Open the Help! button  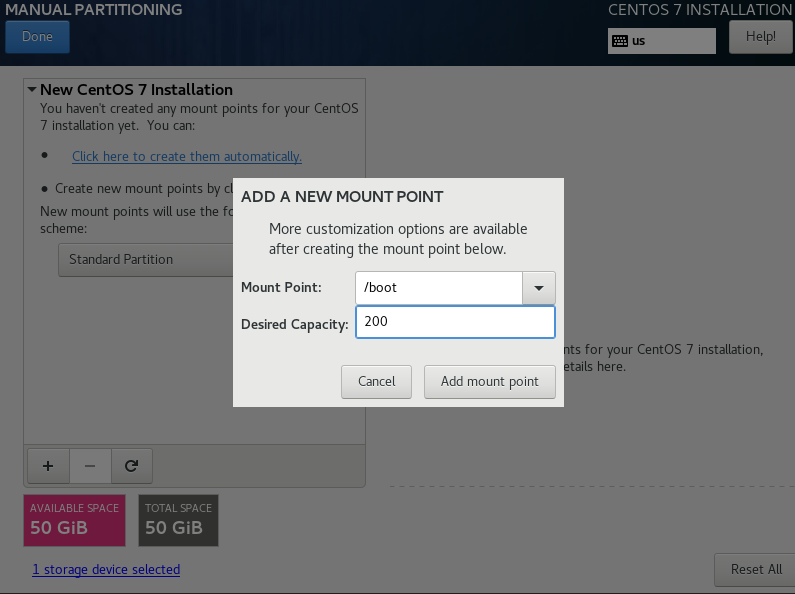click(760, 37)
